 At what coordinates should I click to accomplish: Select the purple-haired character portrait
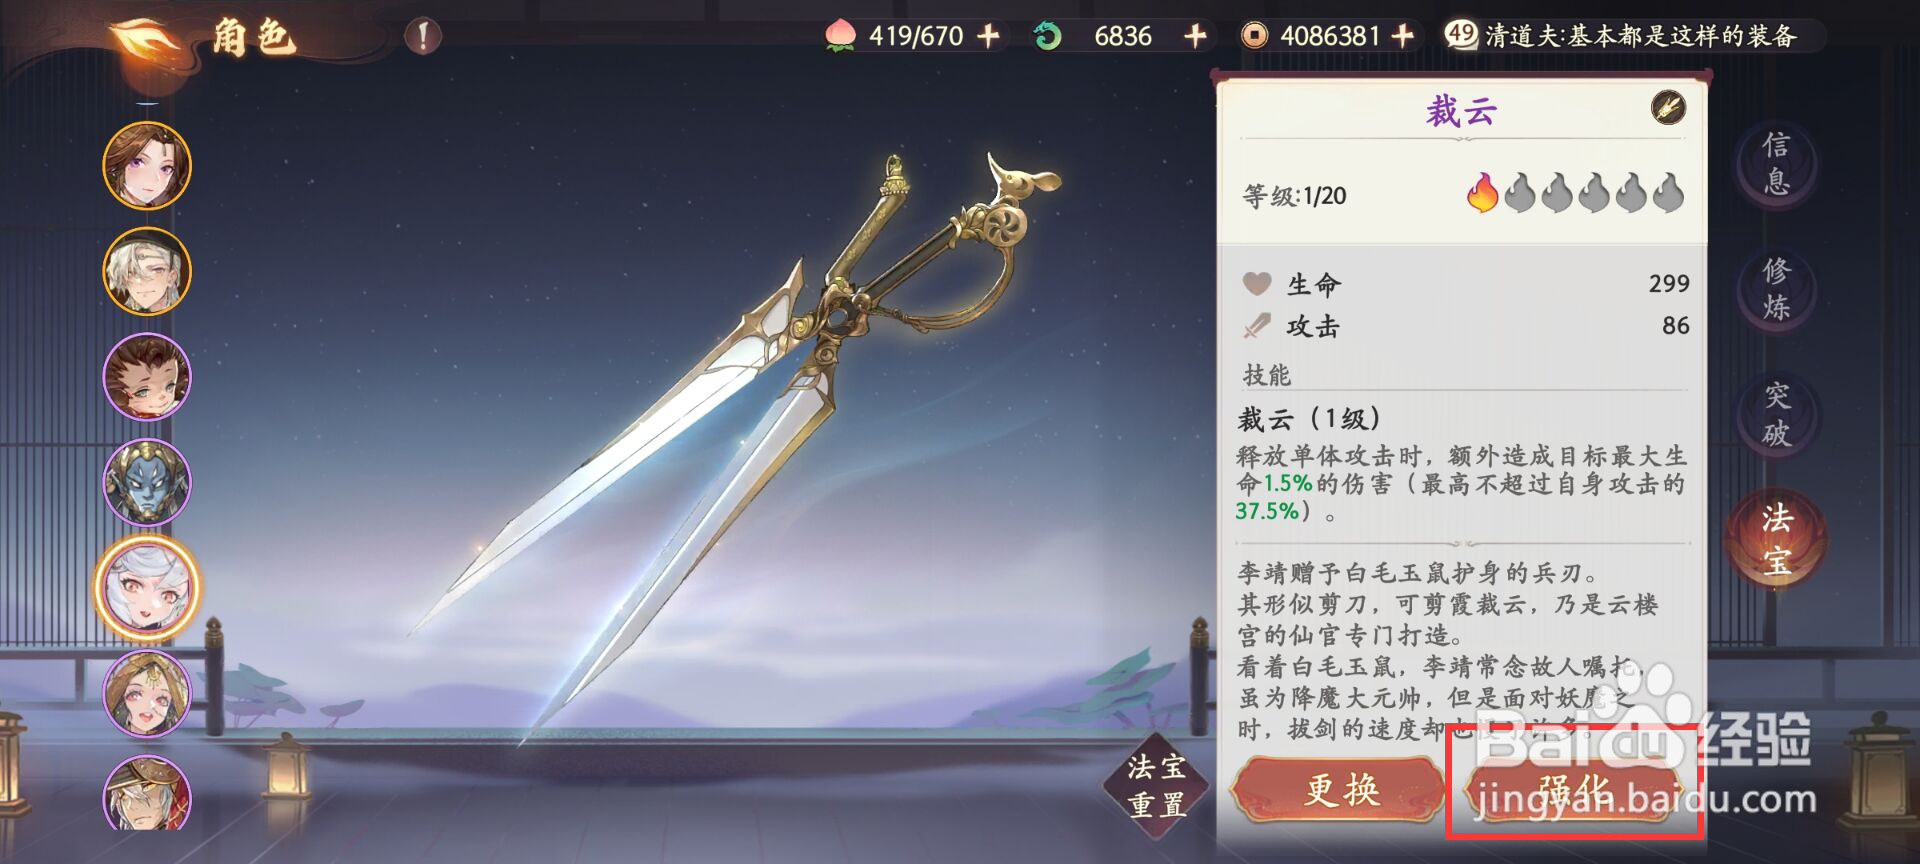point(147,165)
